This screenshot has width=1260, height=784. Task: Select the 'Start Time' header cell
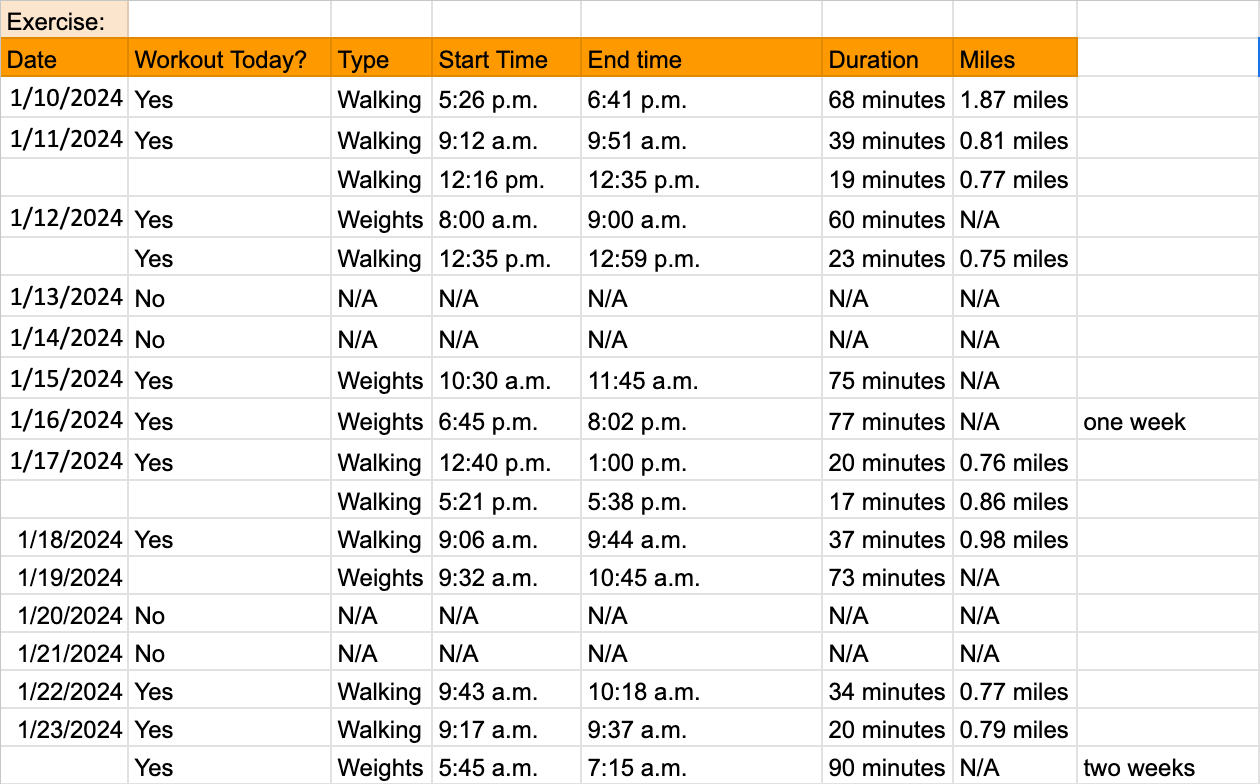pos(507,58)
